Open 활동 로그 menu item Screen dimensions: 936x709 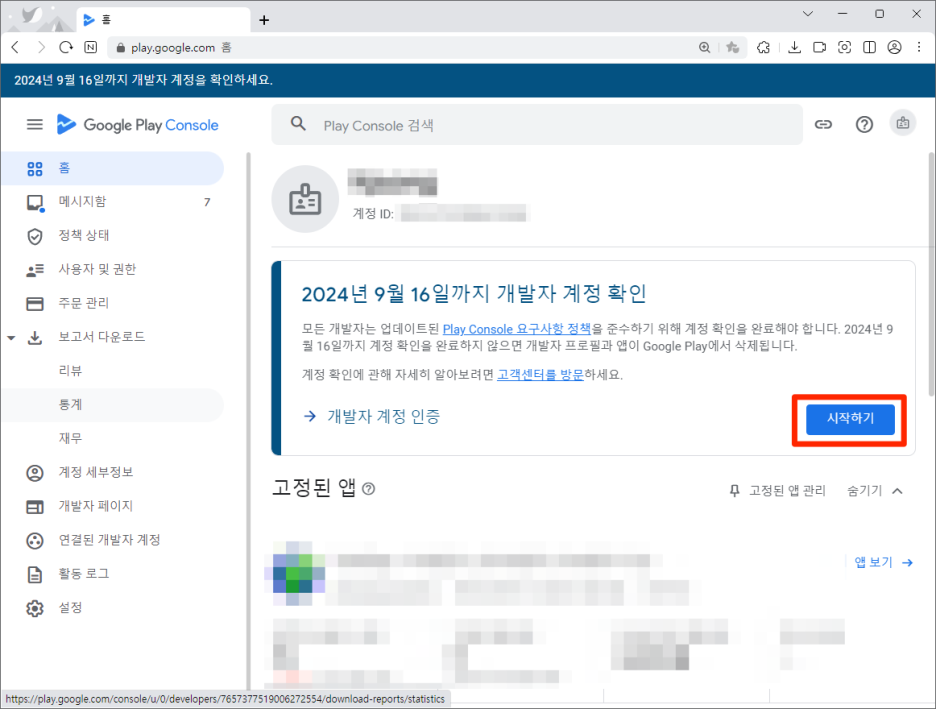pyautogui.click(x=113, y=574)
